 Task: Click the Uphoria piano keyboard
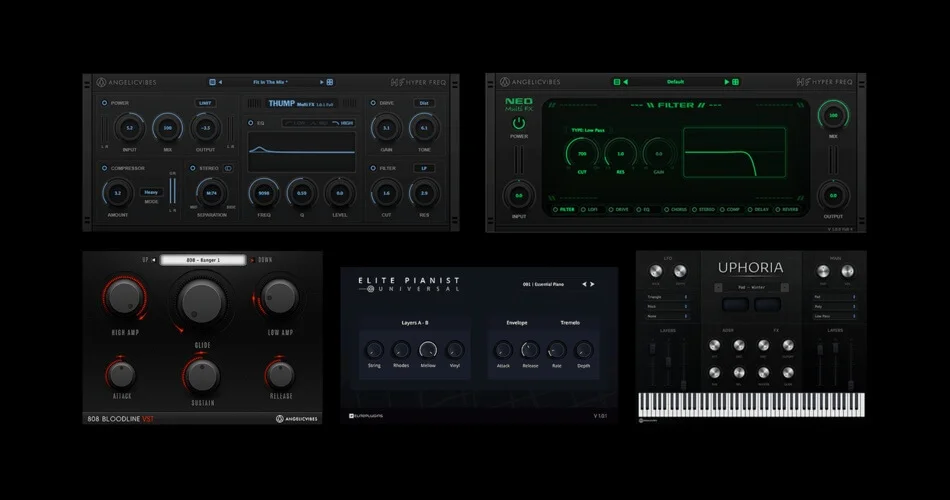[x=751, y=404]
